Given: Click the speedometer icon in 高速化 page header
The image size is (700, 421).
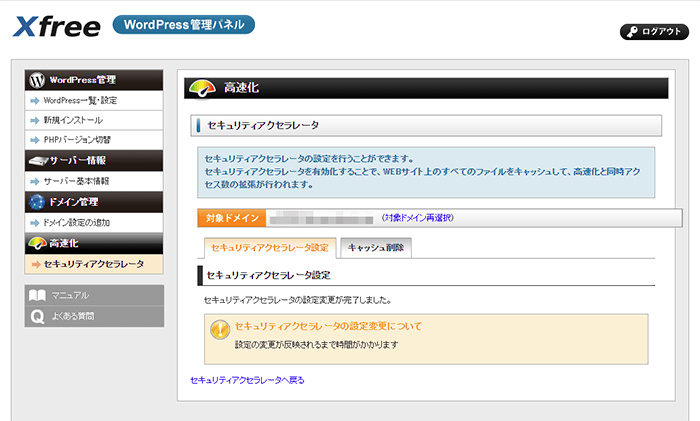Looking at the screenshot, I should coord(202,88).
